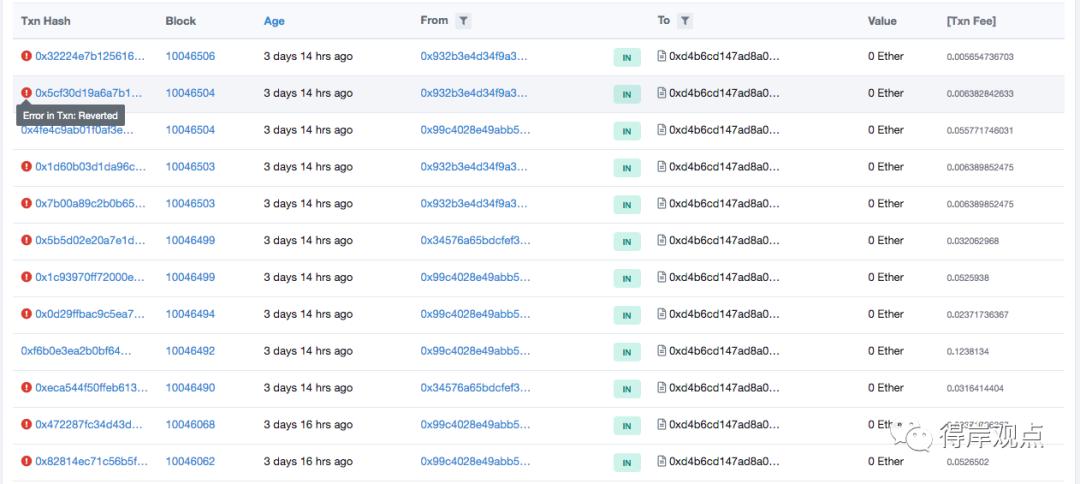Select the fee value 0.005654736703
Screen dimensions: 1080x484
pos(980,56)
